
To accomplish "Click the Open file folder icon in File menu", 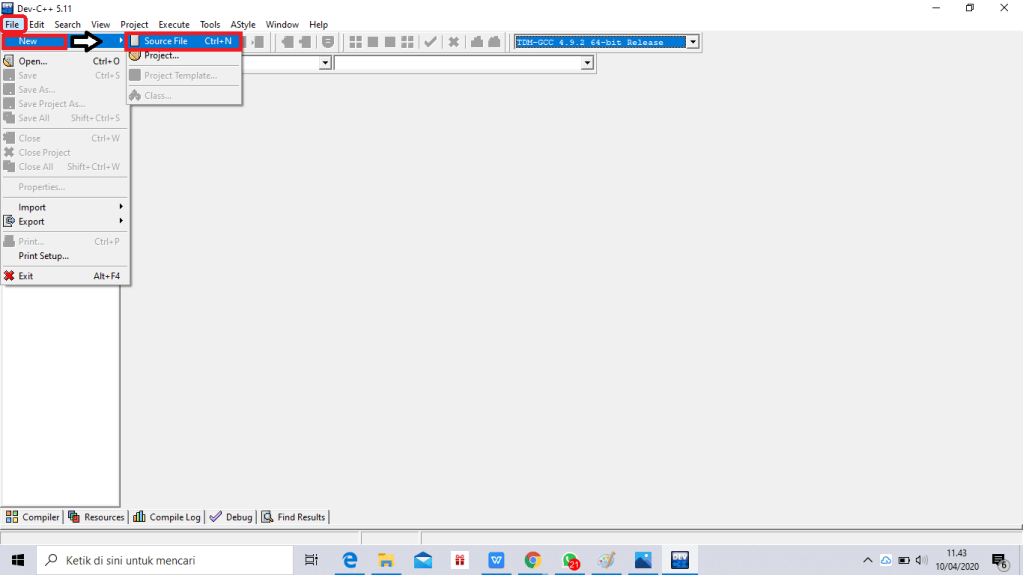I will 9,61.
